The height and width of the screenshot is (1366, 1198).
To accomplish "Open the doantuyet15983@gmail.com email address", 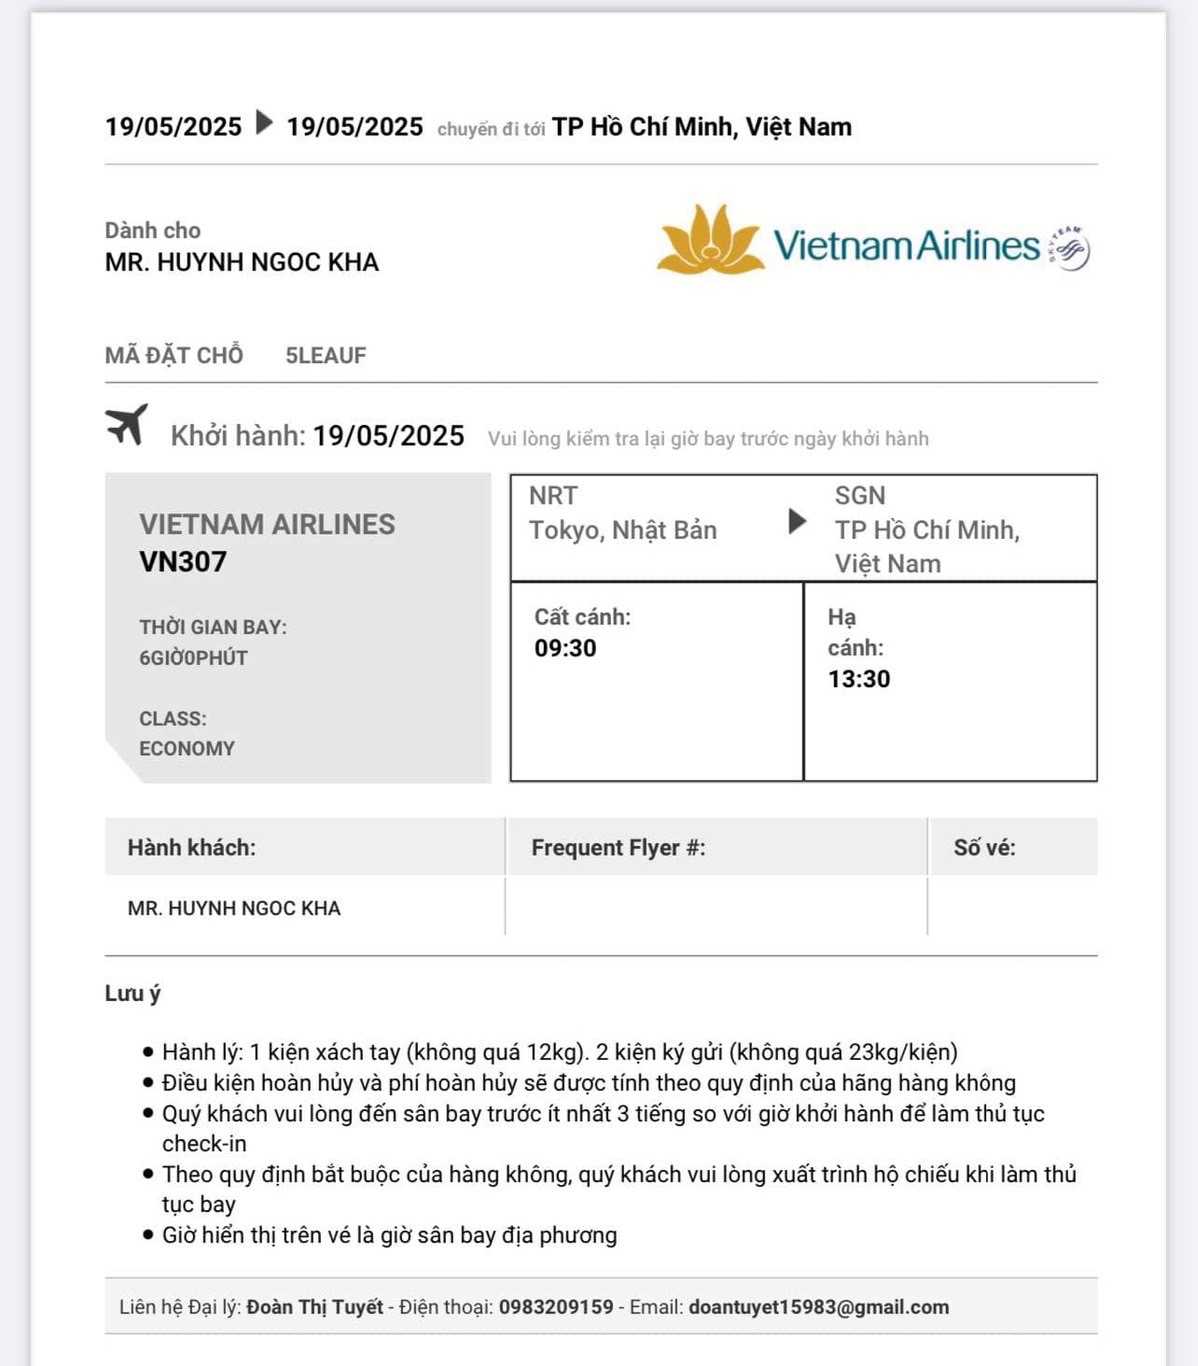I will pyautogui.click(x=818, y=1307).
